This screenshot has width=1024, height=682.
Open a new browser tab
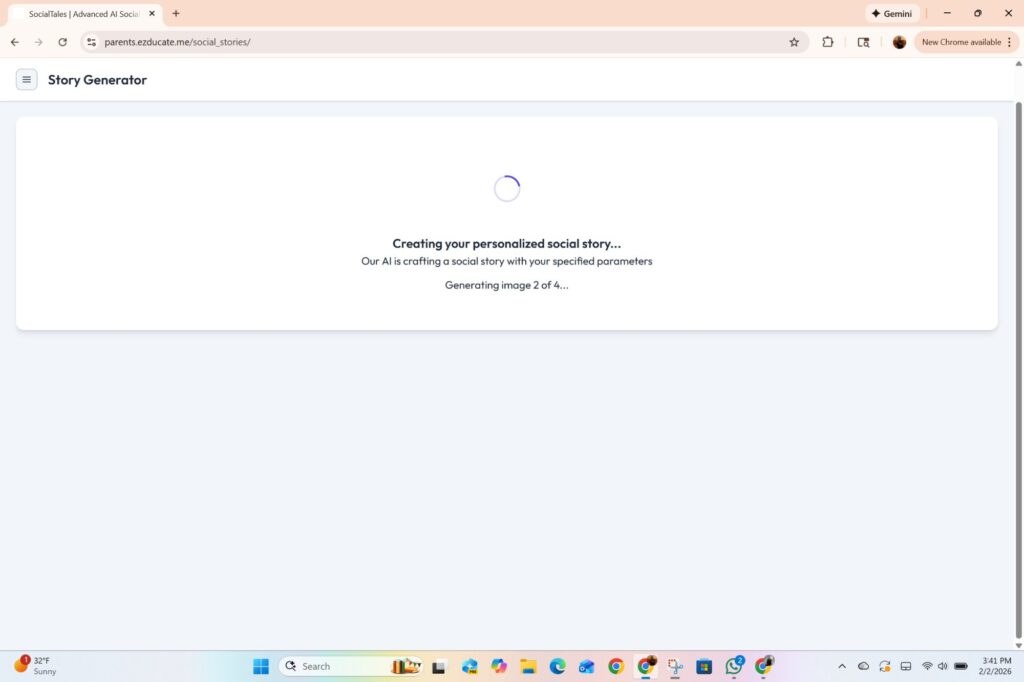176,14
